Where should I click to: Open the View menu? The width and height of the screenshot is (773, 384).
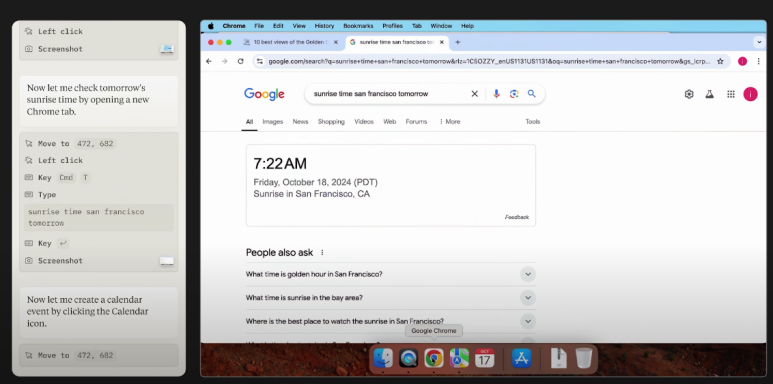(299, 26)
